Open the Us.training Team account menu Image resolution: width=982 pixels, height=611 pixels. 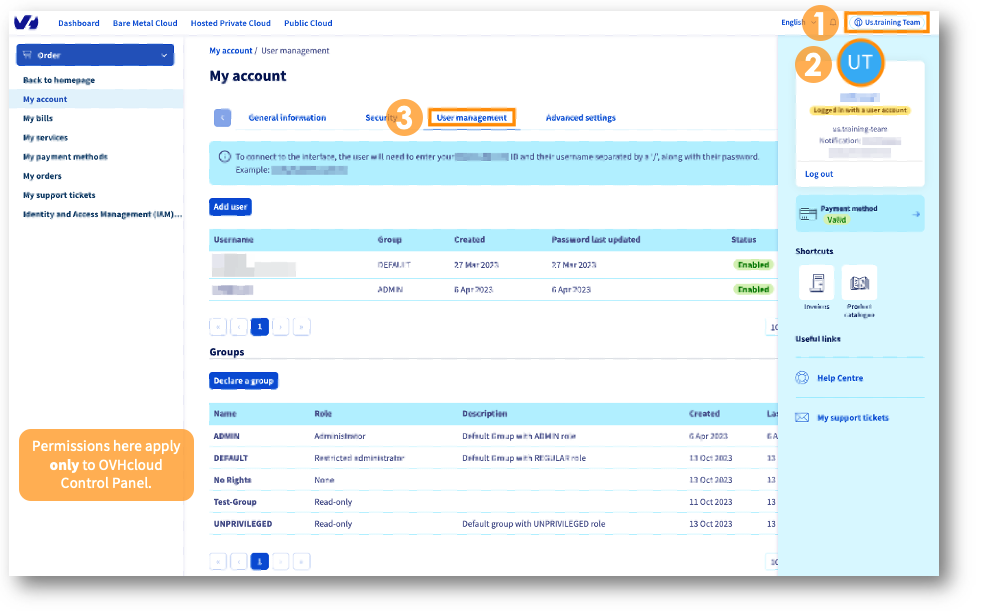[x=887, y=23]
